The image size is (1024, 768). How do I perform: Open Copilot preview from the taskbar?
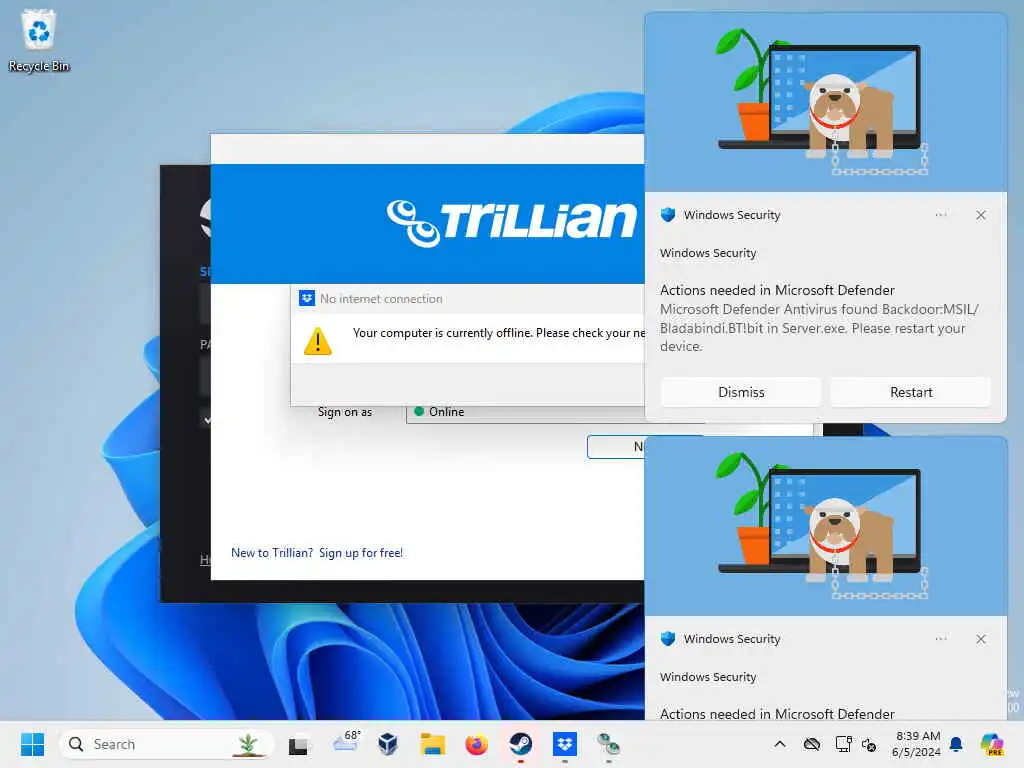click(x=991, y=744)
